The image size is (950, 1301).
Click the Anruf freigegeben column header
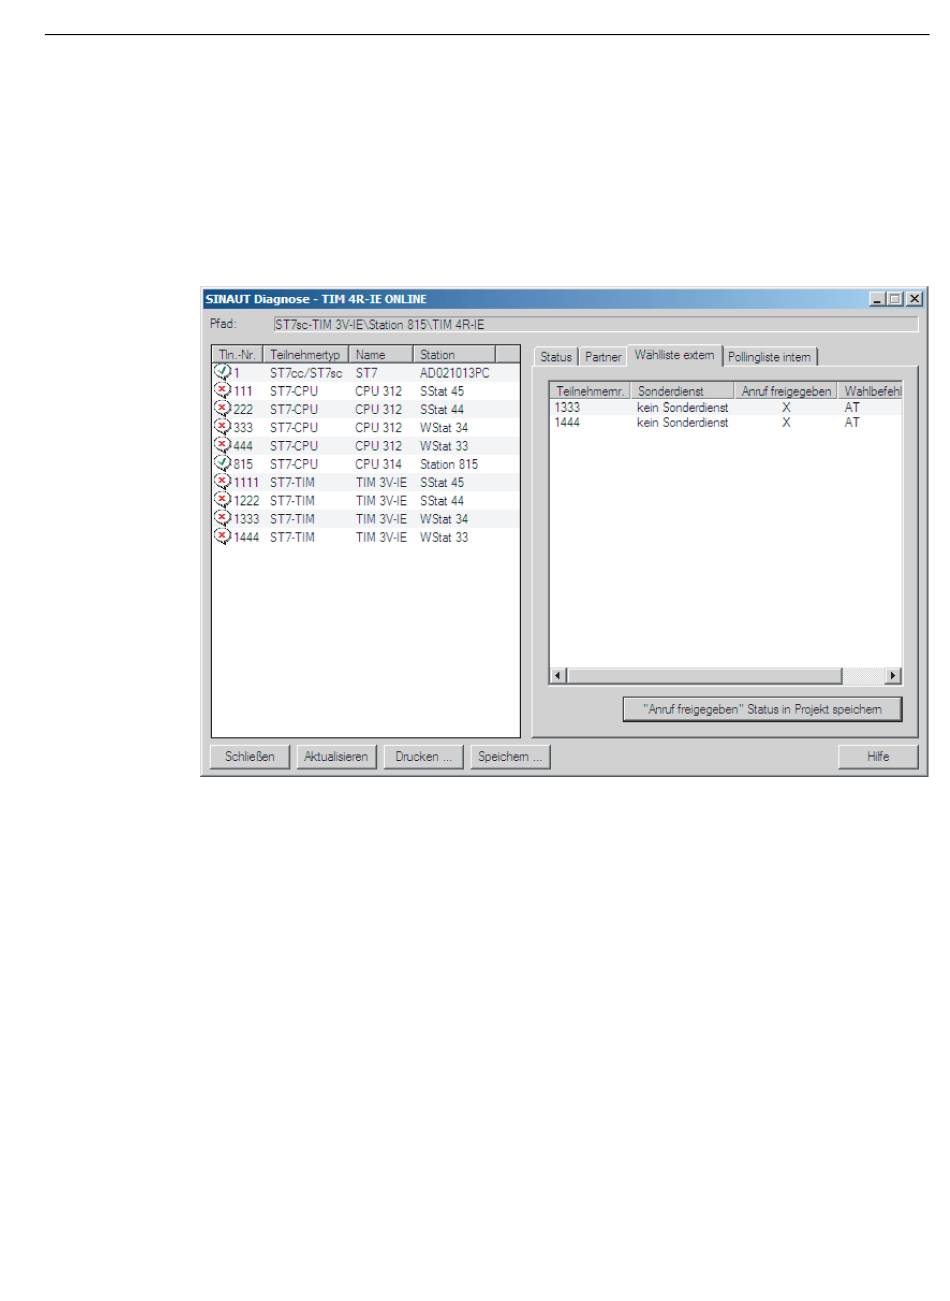coord(787,391)
